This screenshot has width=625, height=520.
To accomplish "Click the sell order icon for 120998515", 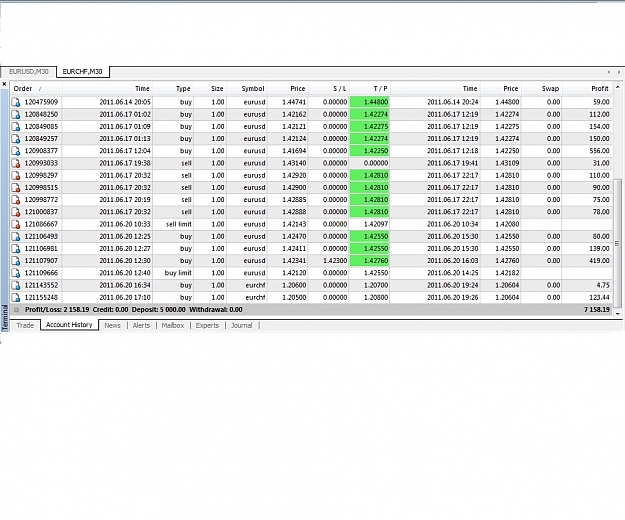I will coord(16,188).
